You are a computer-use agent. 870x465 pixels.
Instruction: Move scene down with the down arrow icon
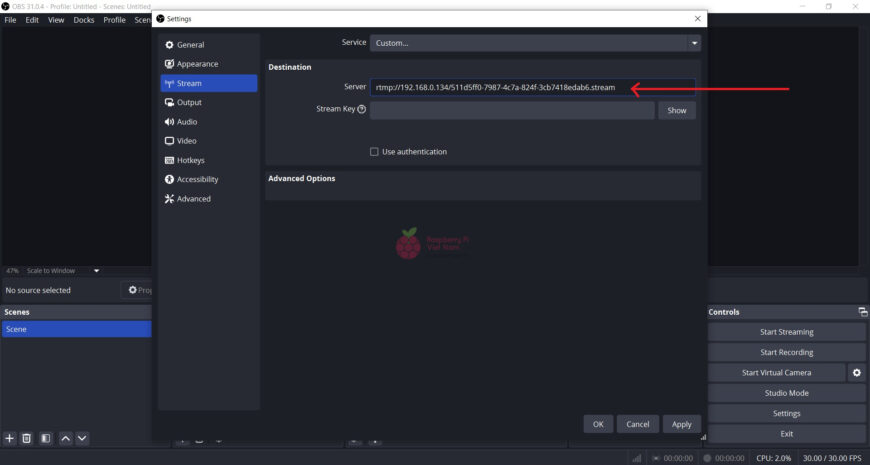point(82,438)
